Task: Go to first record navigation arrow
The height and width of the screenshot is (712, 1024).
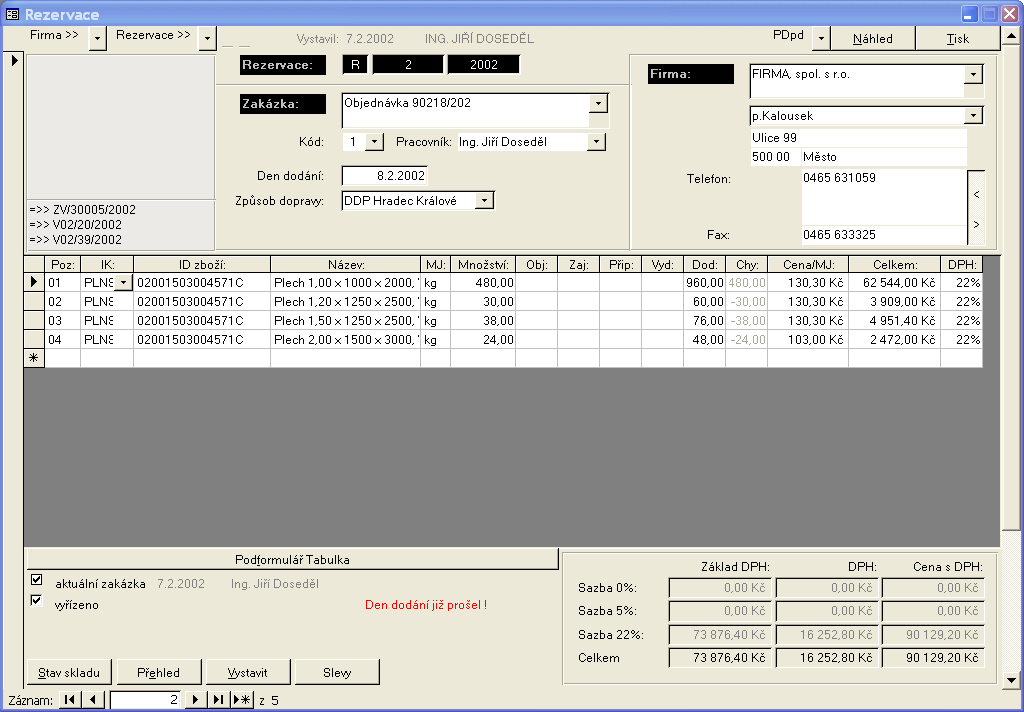Action: pos(69,700)
